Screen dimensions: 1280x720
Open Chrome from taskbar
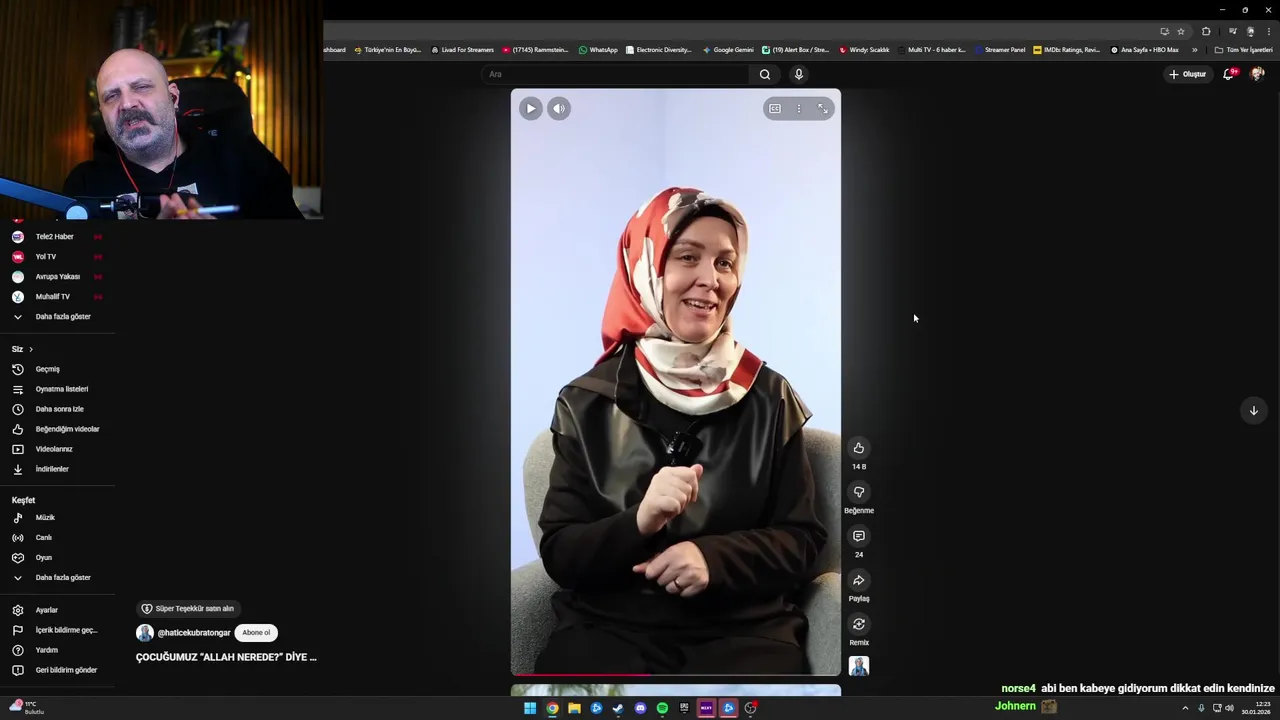(x=552, y=708)
